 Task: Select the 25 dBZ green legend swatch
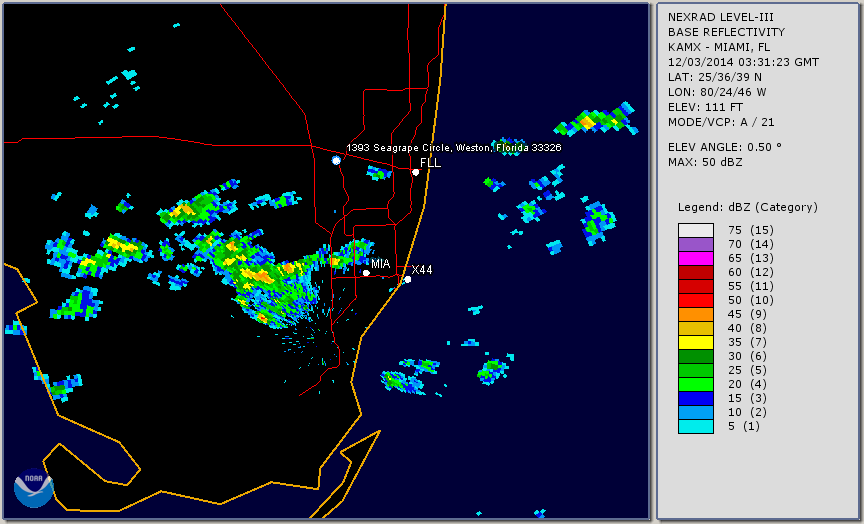pos(696,370)
